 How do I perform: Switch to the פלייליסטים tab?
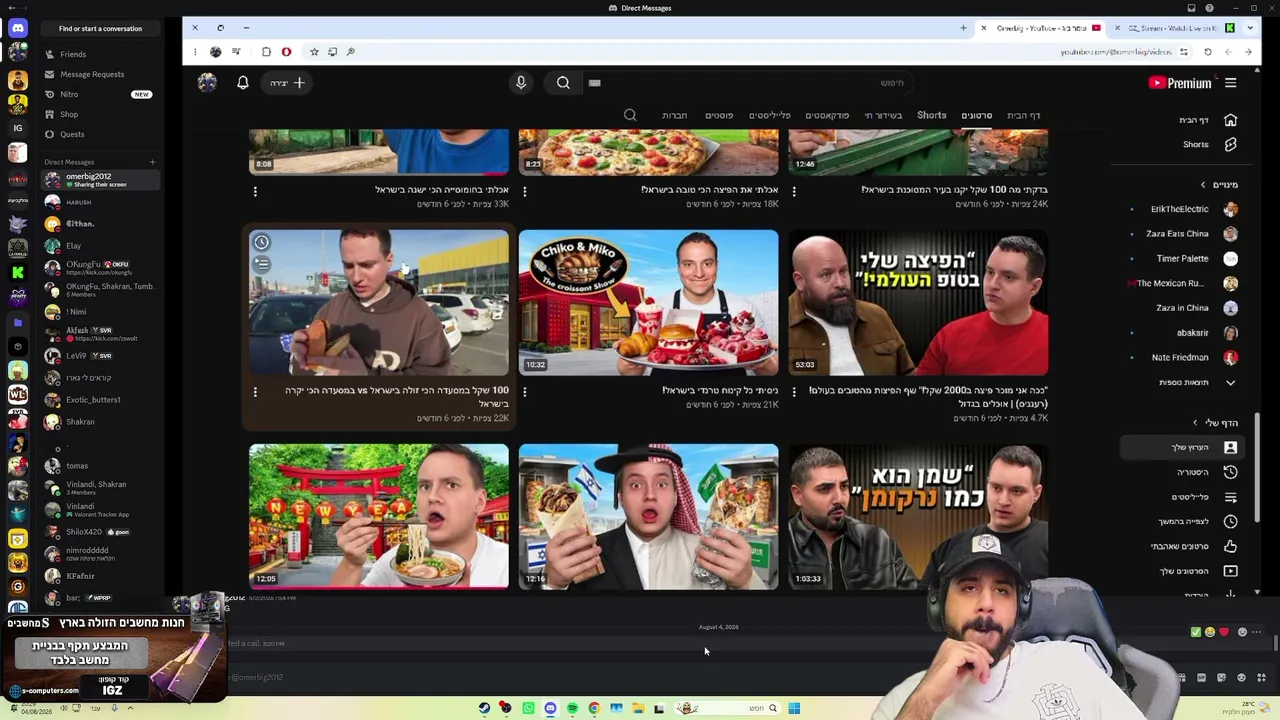pyautogui.click(x=770, y=115)
